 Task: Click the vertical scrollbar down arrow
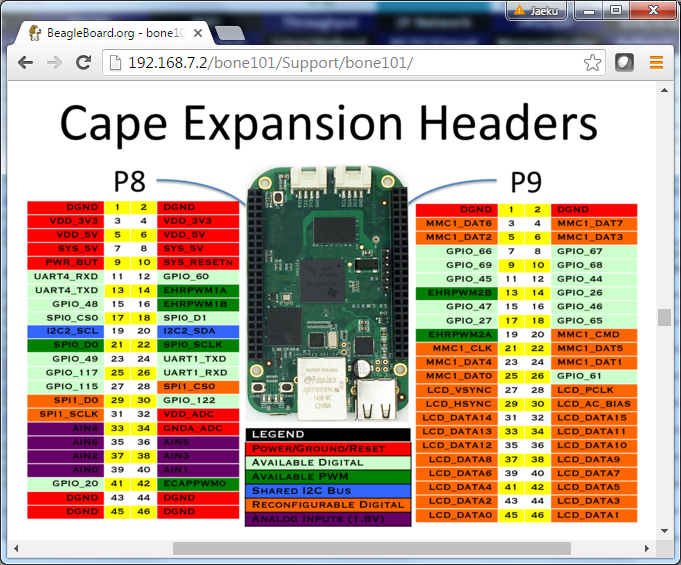(664, 531)
